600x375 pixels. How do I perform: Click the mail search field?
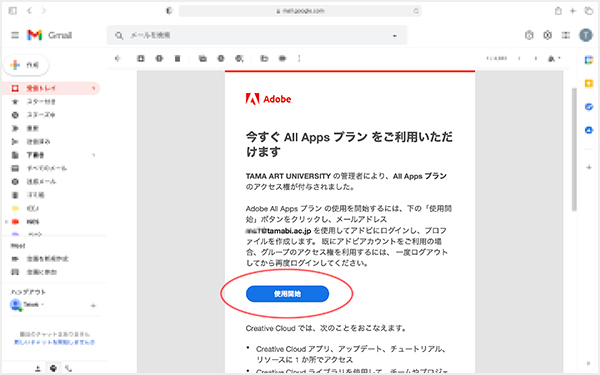[256, 36]
